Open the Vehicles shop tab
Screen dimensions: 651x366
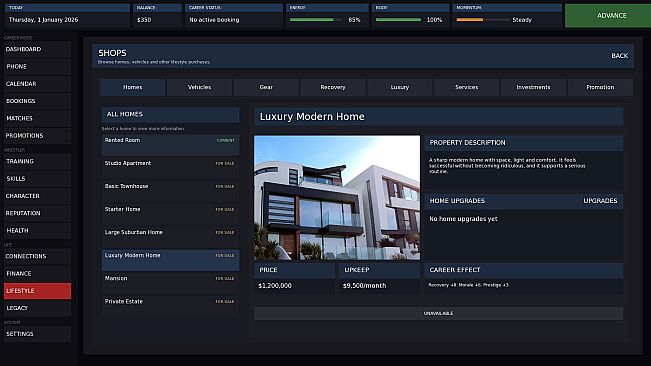[199, 87]
